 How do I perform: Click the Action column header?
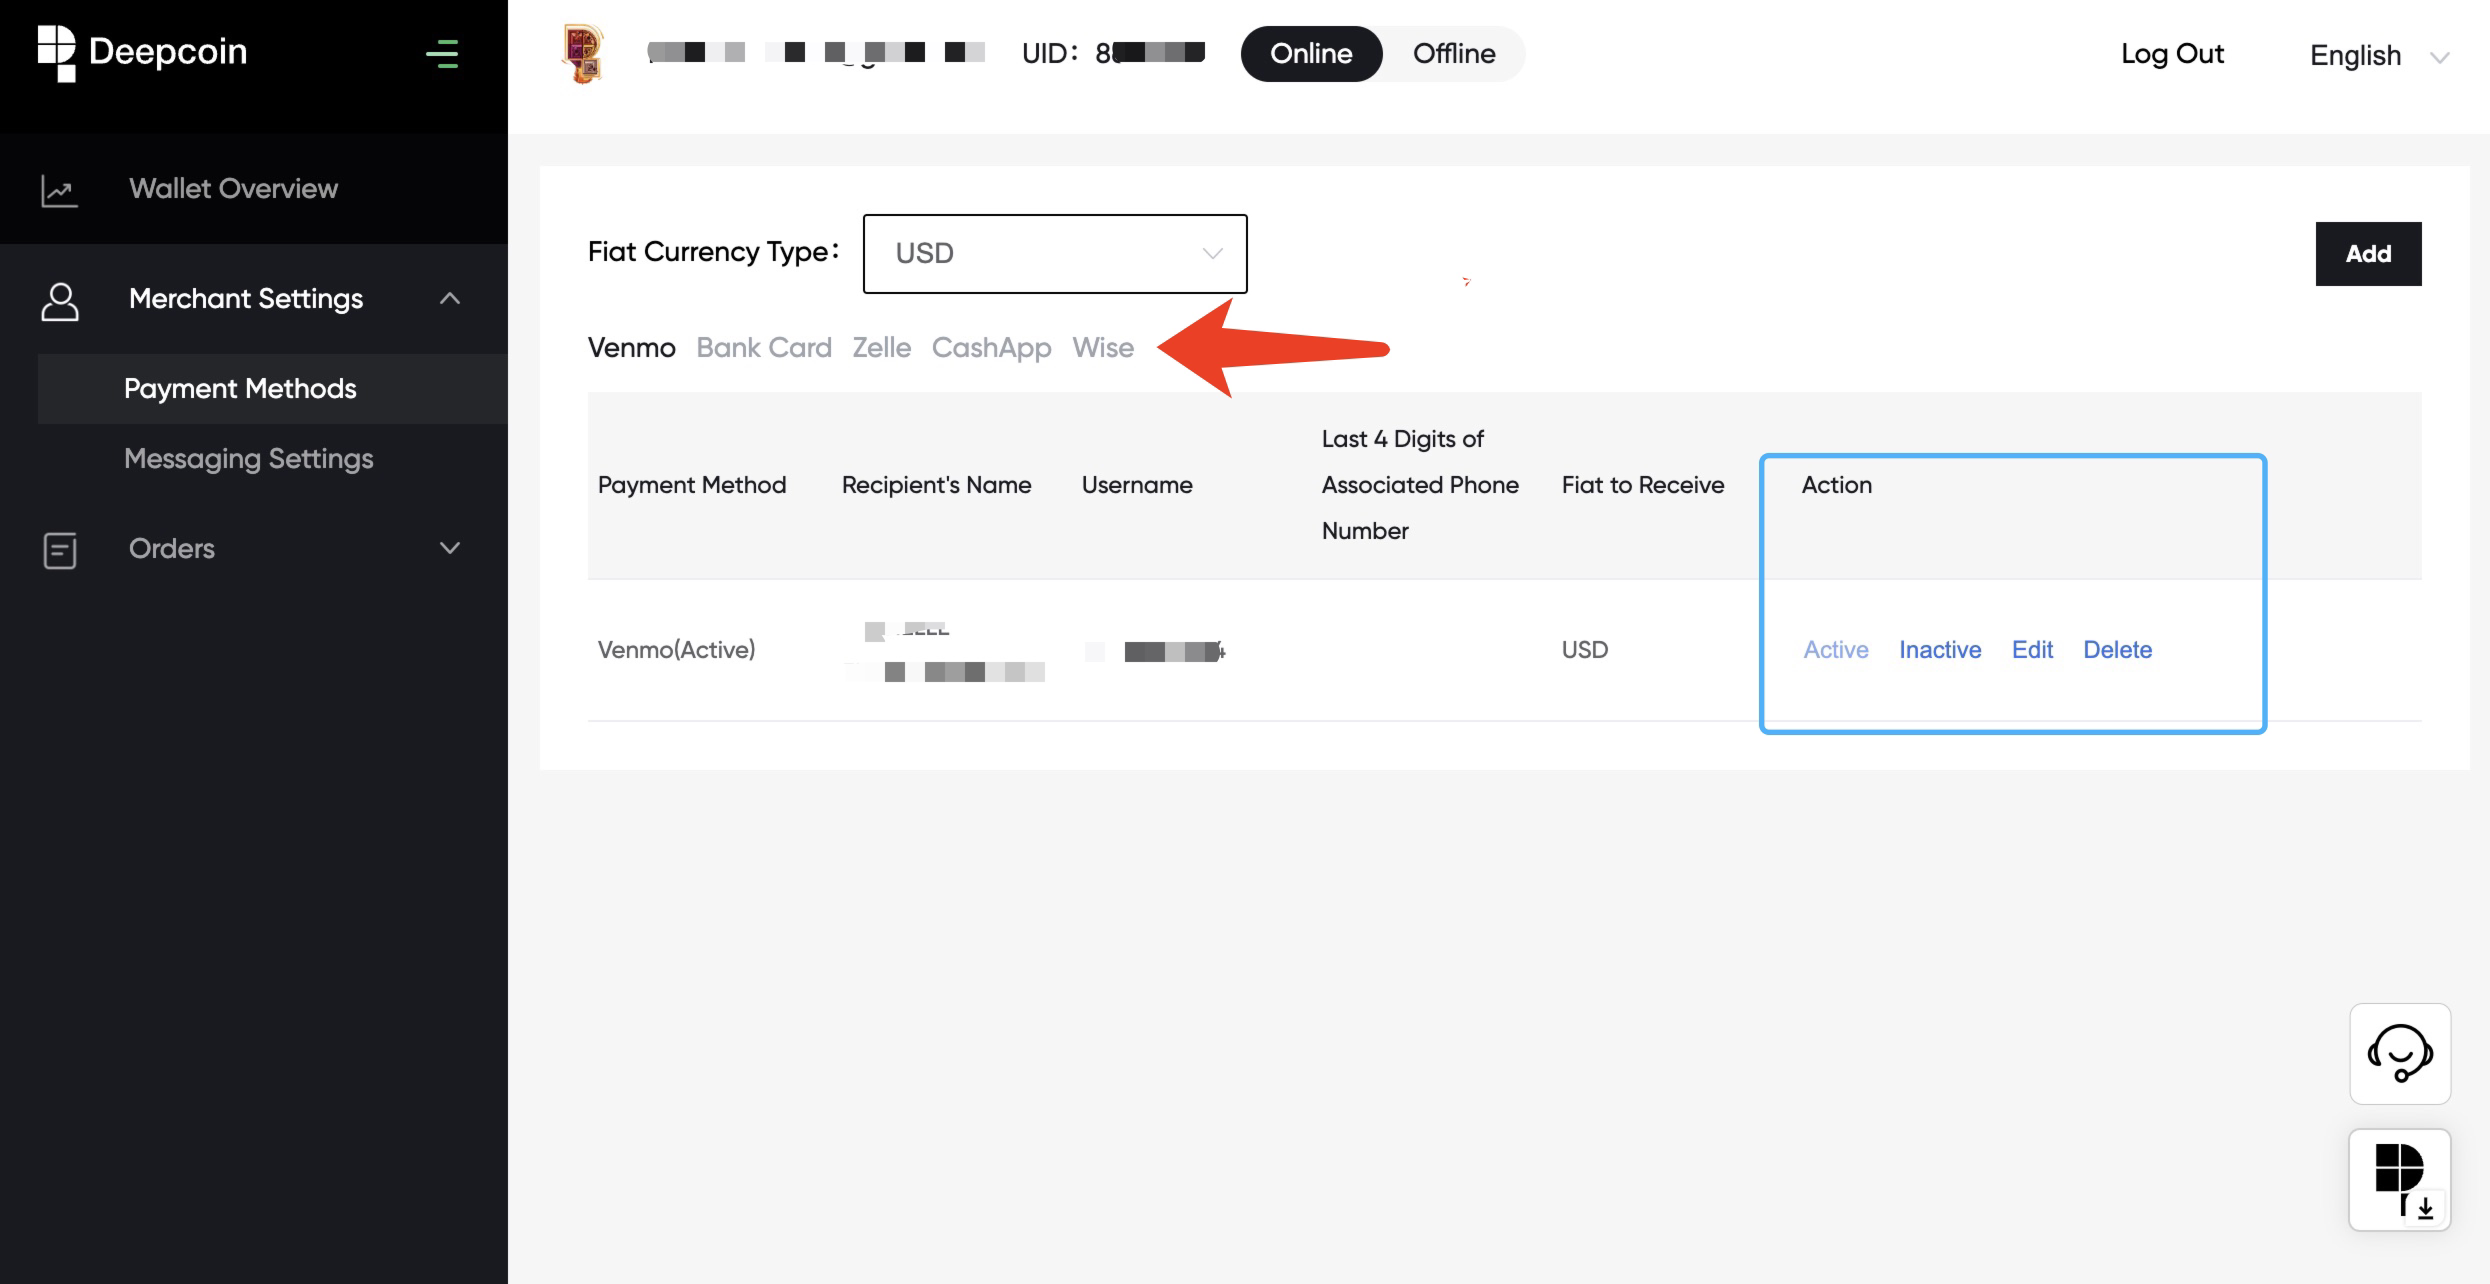pos(1837,485)
